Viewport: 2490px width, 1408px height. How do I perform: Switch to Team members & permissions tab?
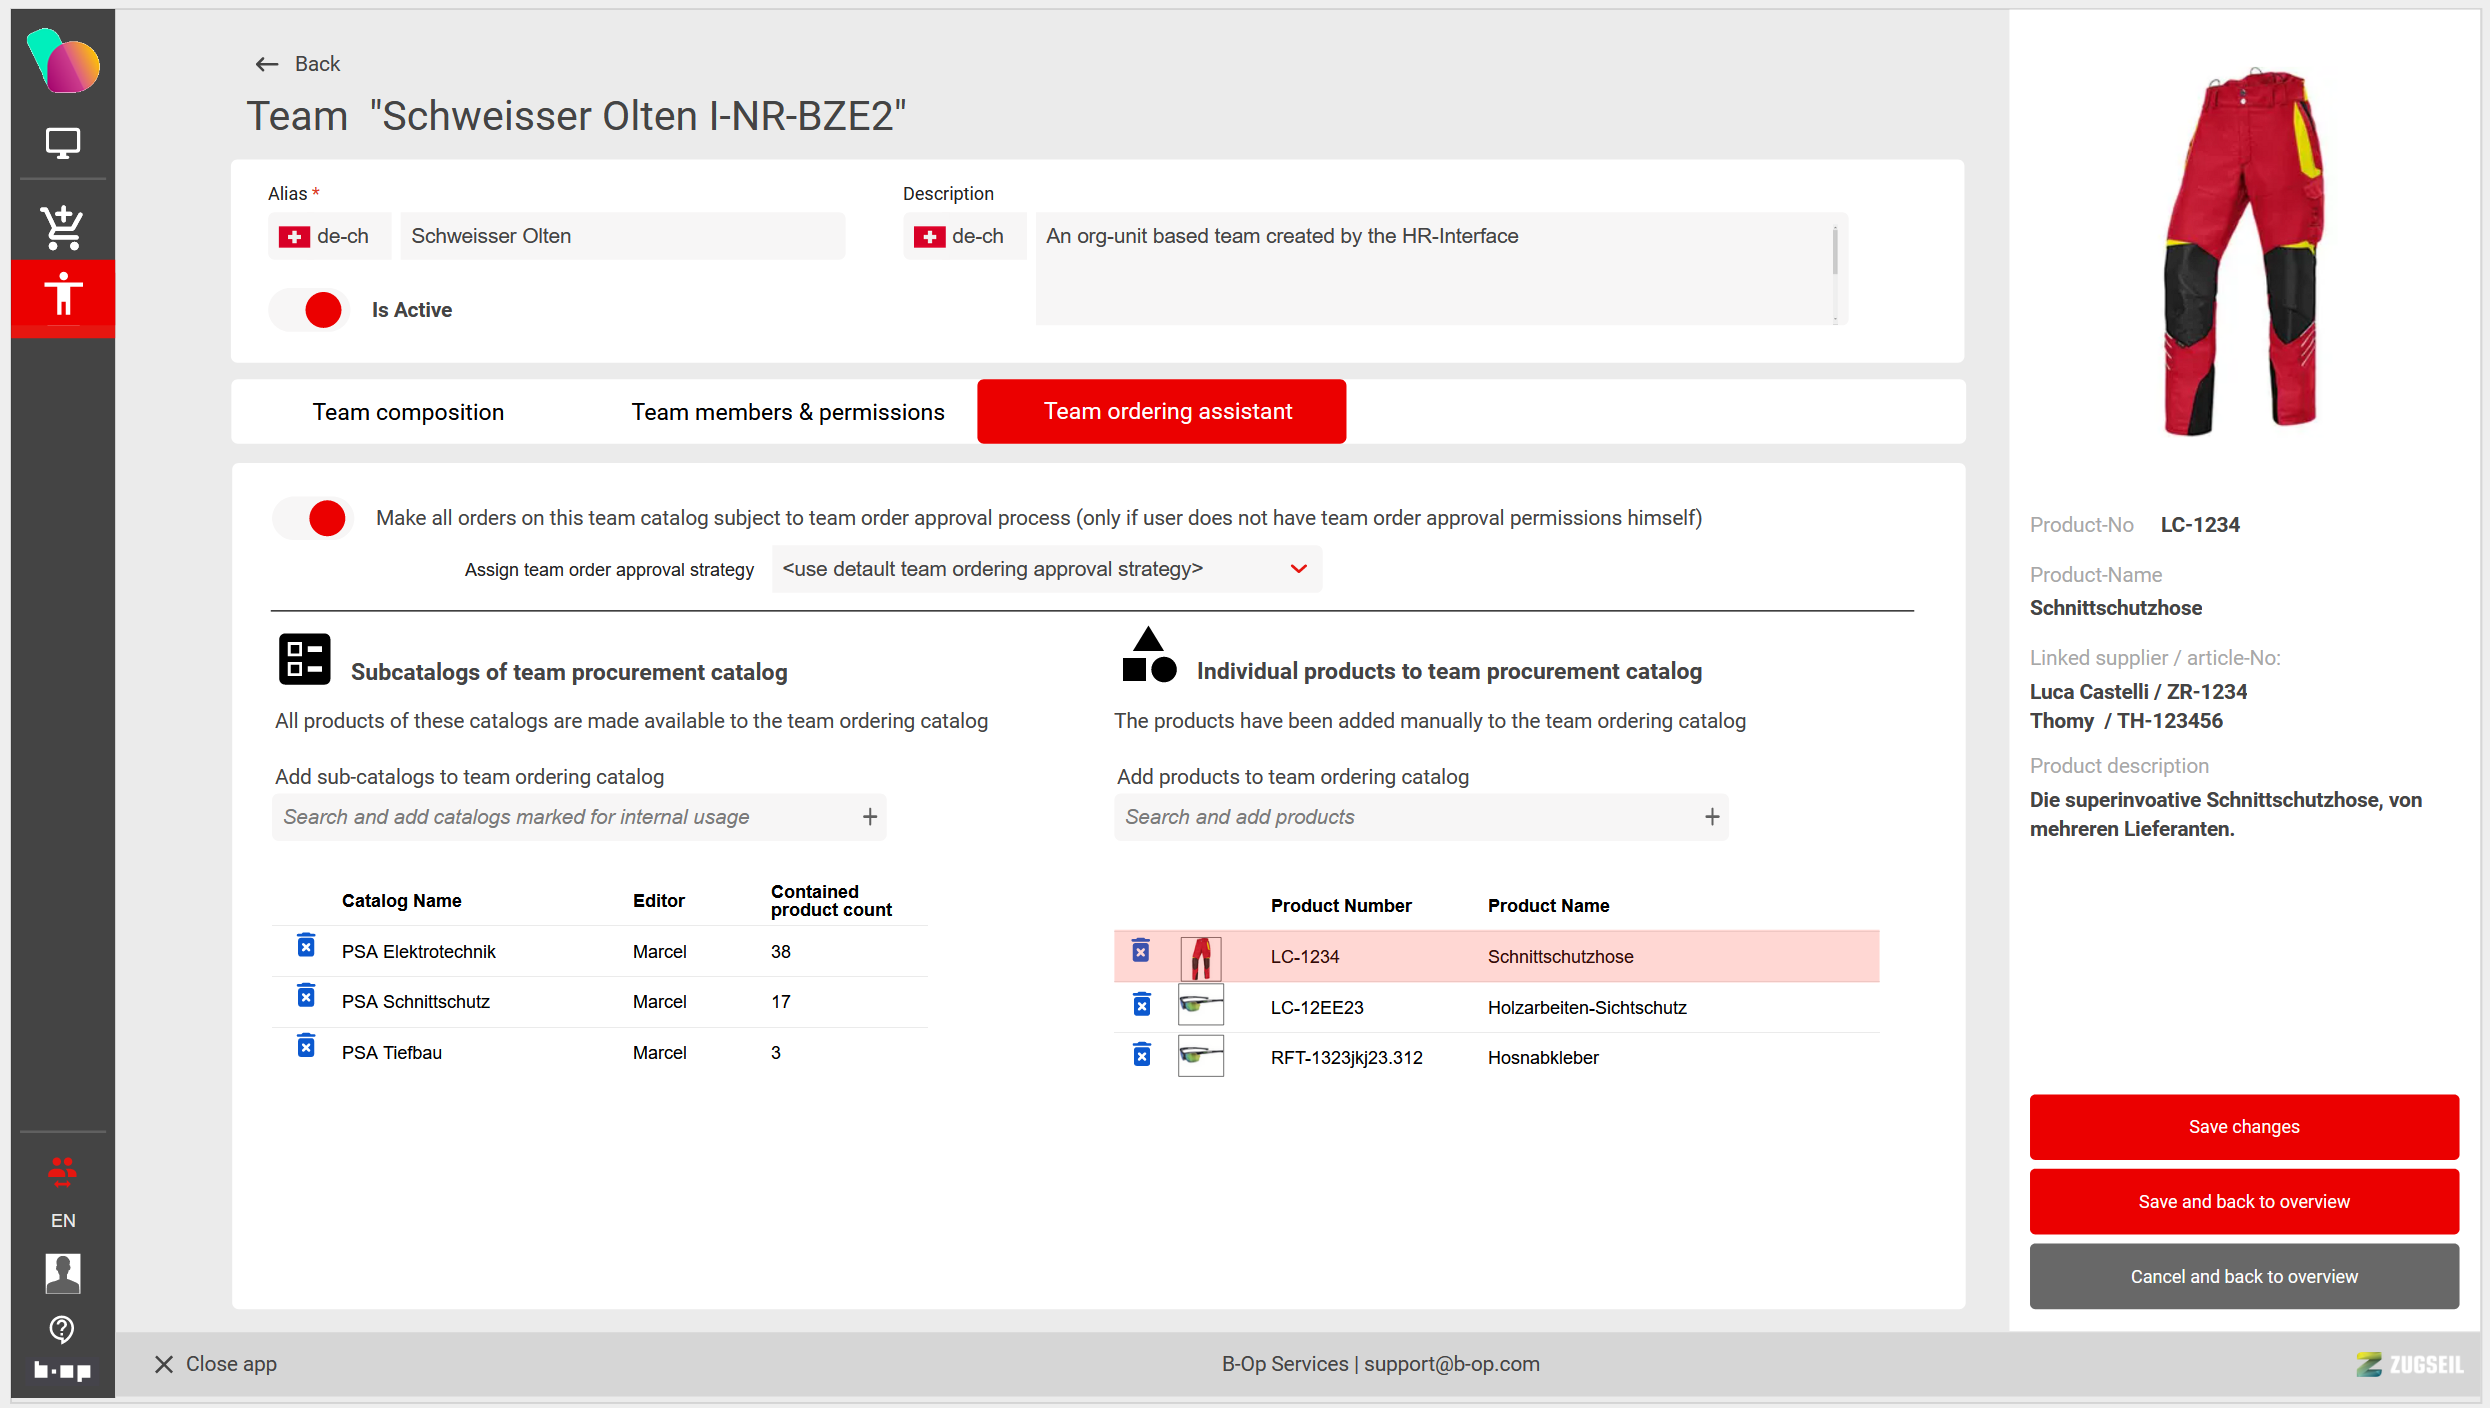tap(787, 412)
